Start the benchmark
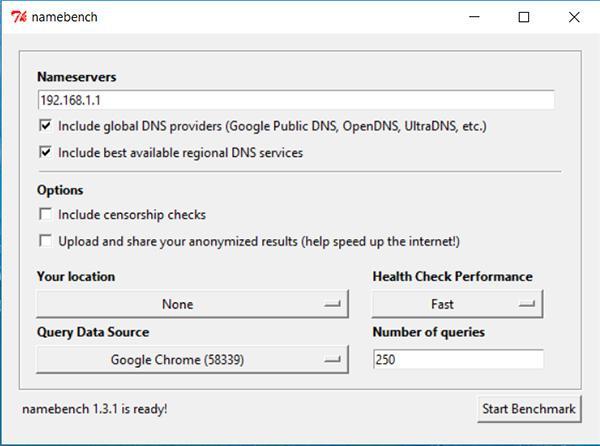This screenshot has width=600, height=446. click(529, 409)
